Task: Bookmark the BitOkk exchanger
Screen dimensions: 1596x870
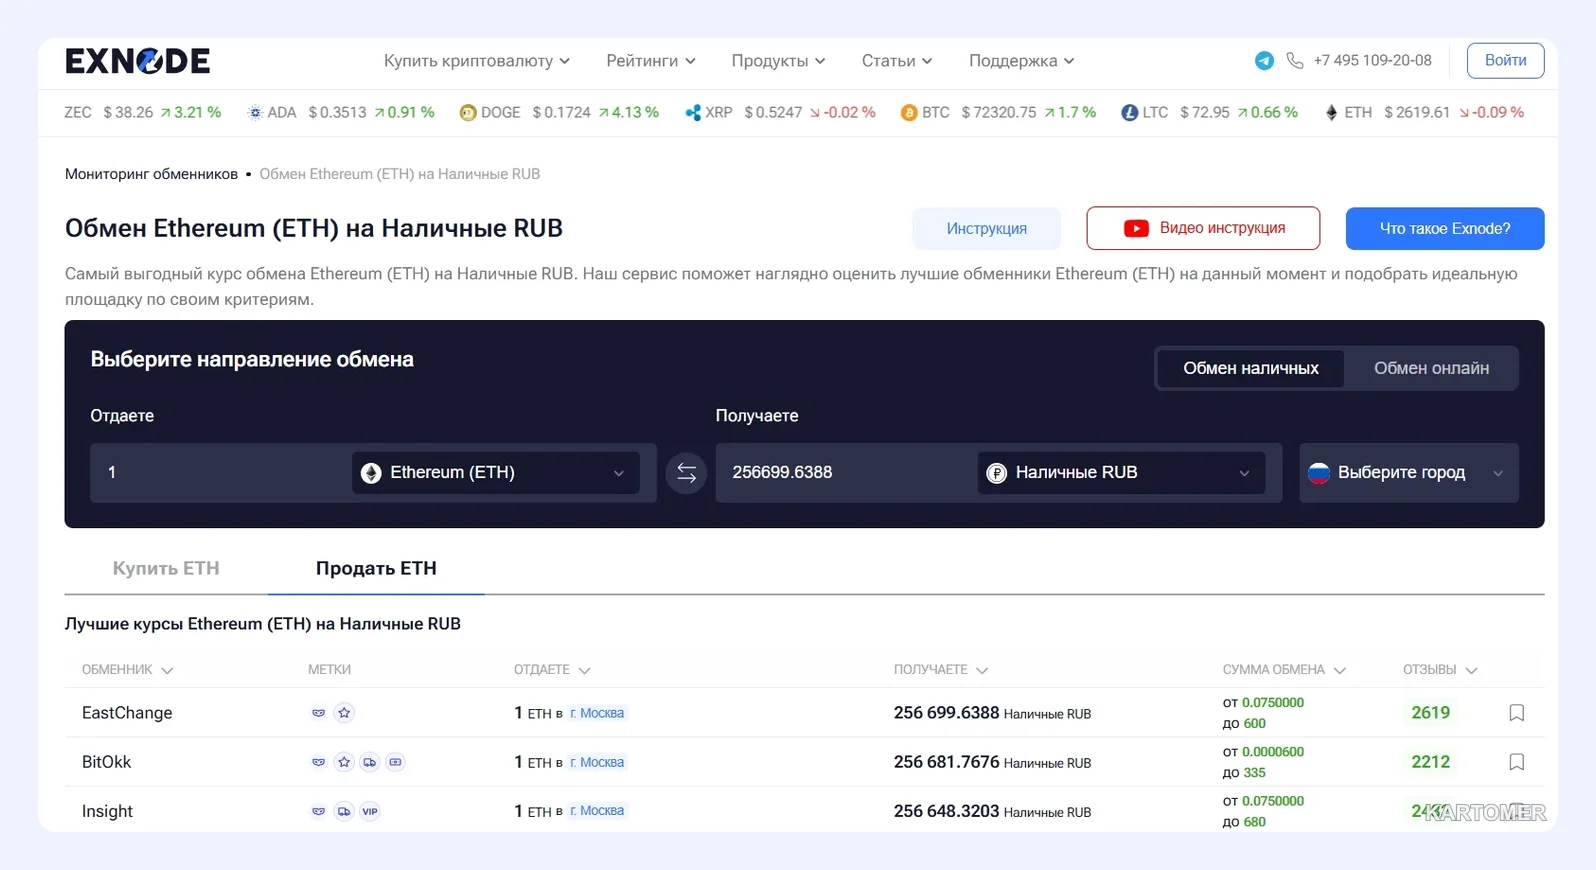Action: click(1516, 762)
